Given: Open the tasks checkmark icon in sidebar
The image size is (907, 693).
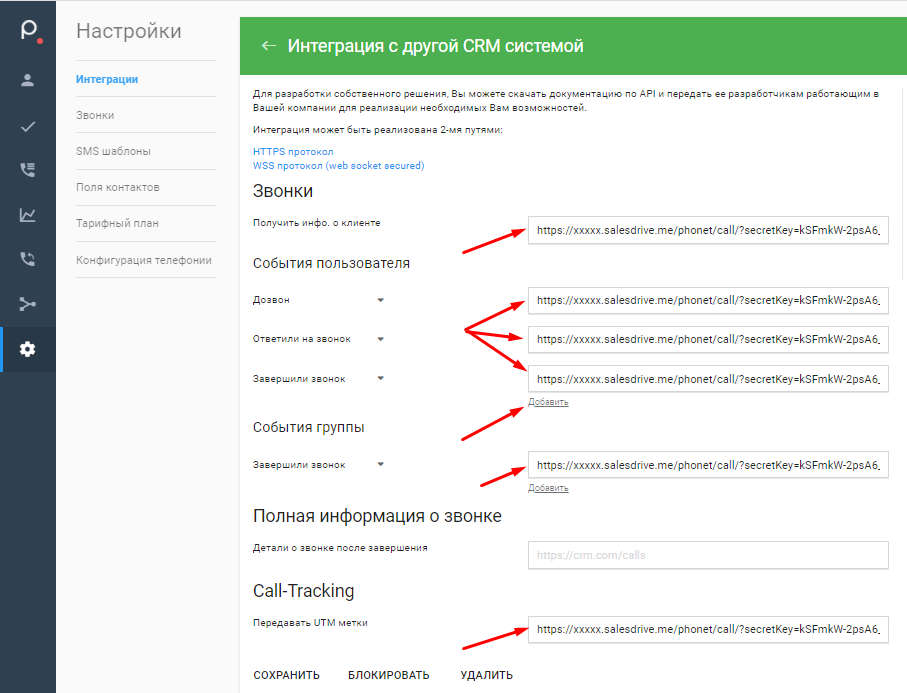Looking at the screenshot, I should coord(28,126).
